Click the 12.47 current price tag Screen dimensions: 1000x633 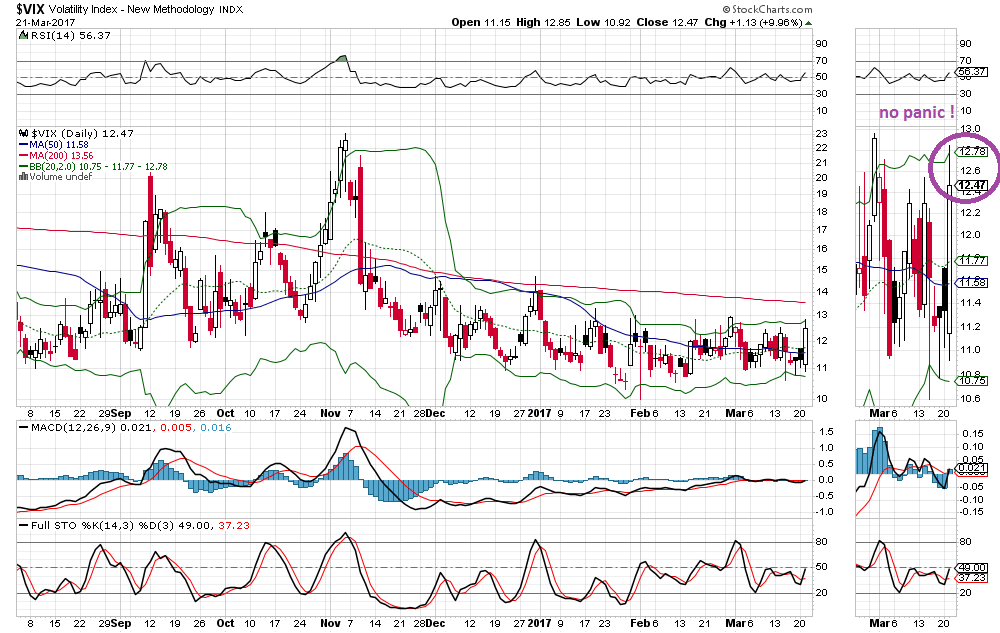972,185
